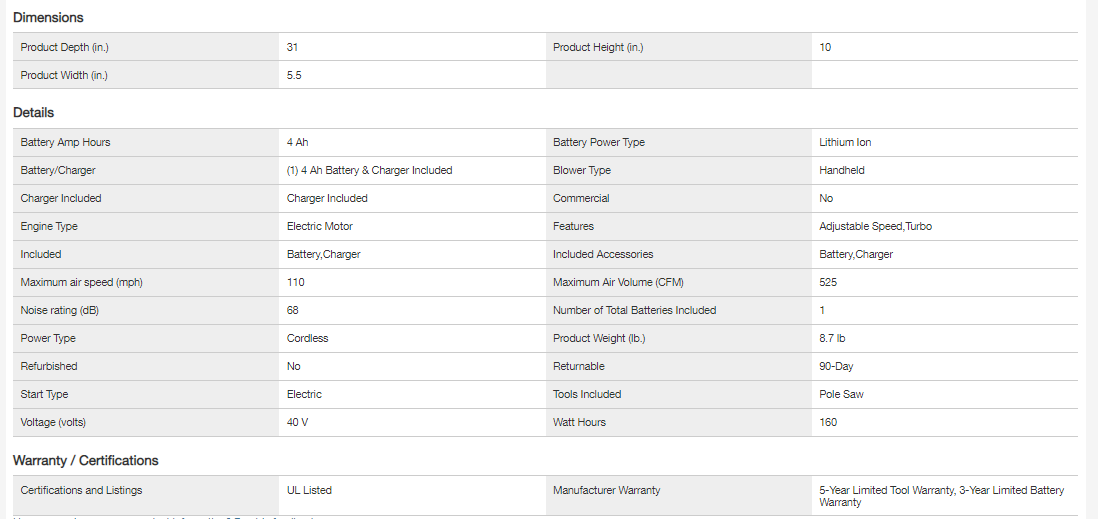This screenshot has width=1098, height=519.
Task: Click the Maximum air speed (mph) label
Action: click(82, 282)
